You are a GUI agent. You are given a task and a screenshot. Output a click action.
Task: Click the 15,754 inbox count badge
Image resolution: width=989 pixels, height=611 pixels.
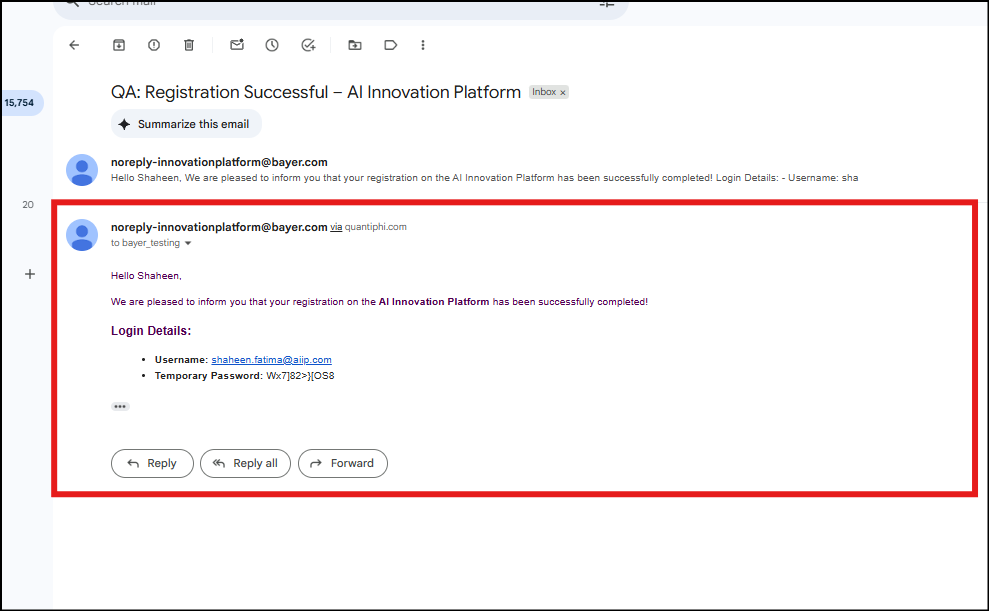tap(20, 103)
